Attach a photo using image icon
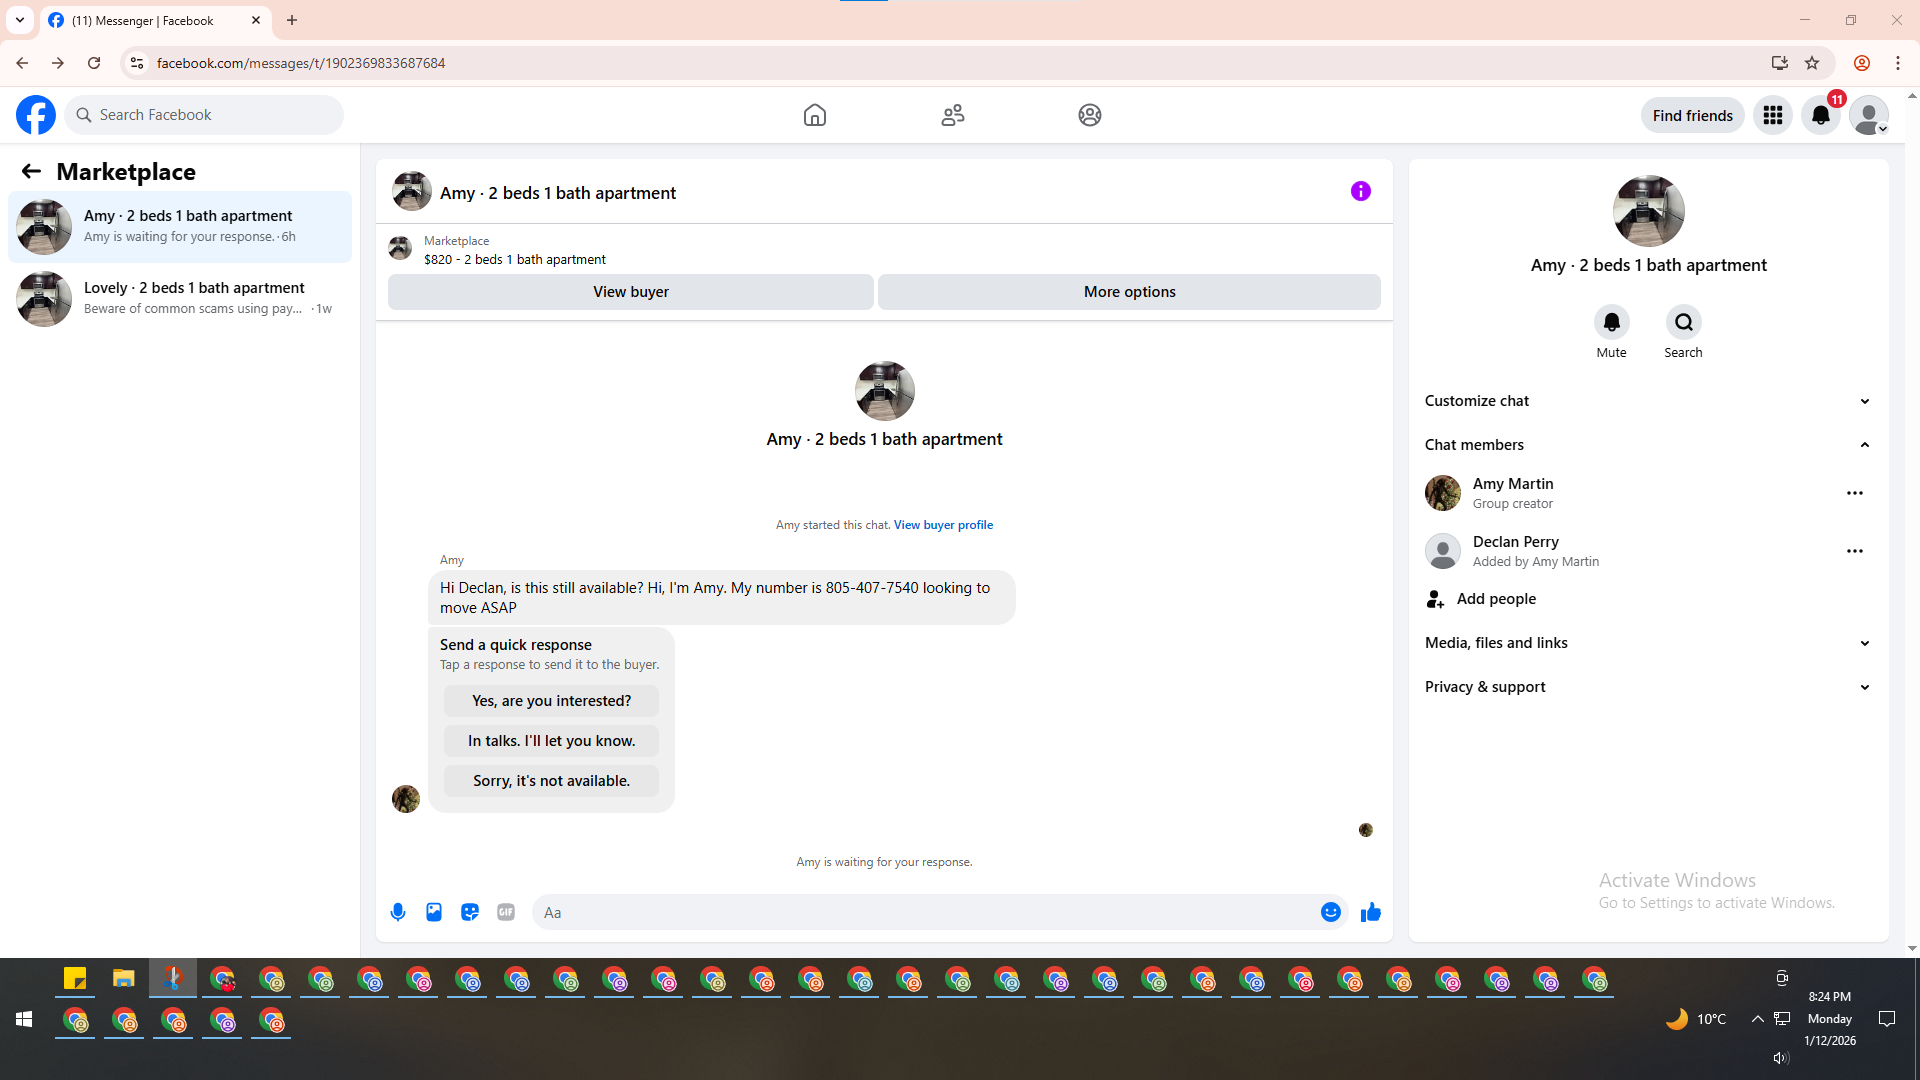Viewport: 1920px width, 1080px height. click(434, 912)
